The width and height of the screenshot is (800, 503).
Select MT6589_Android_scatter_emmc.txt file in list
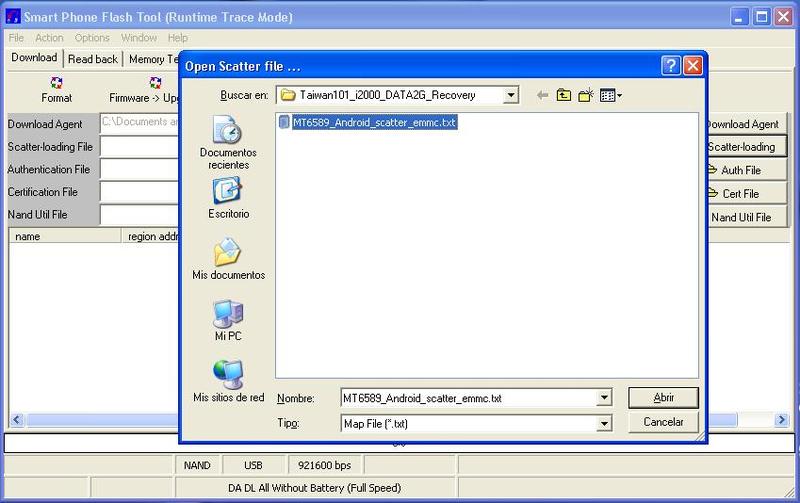point(368,122)
